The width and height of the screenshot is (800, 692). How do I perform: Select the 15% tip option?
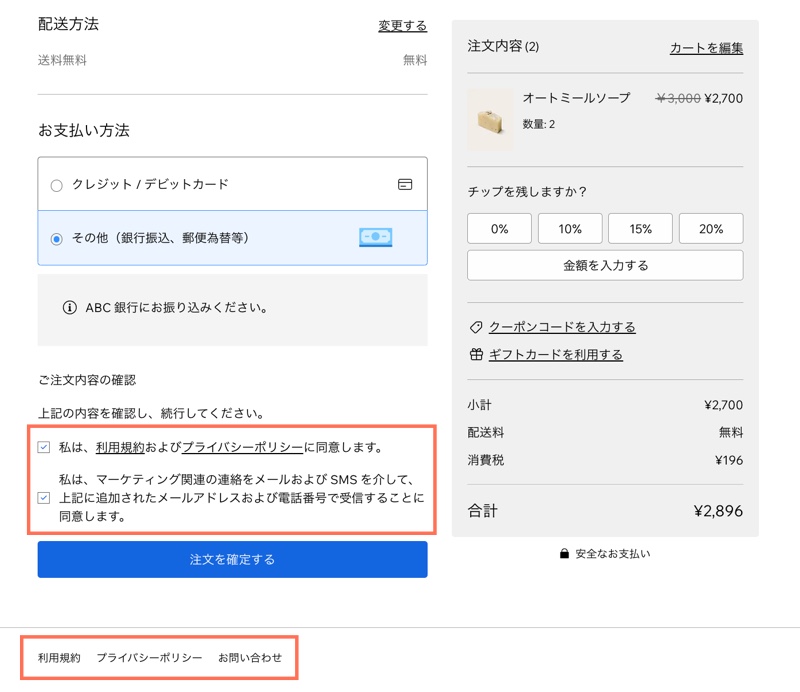point(640,228)
